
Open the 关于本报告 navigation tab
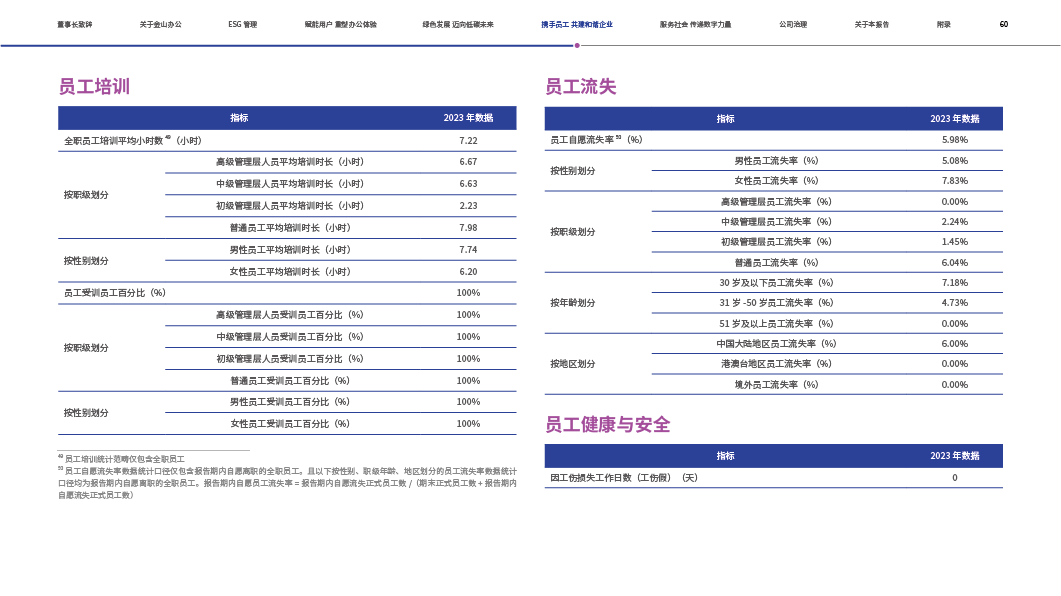coord(871,24)
